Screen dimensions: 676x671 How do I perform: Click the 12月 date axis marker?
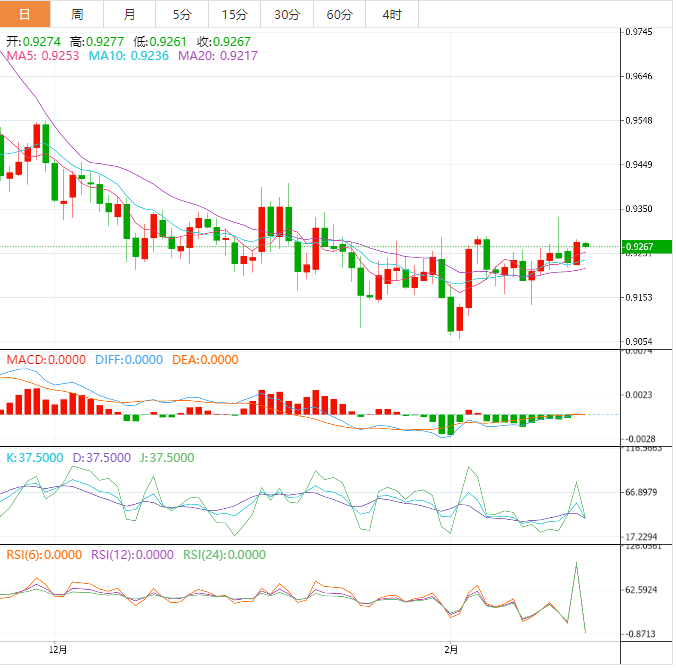point(58,650)
